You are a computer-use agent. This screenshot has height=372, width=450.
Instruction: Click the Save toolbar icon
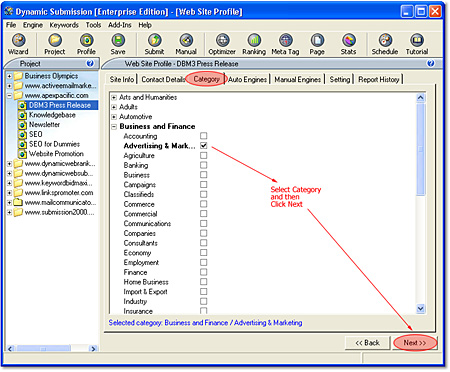118,44
